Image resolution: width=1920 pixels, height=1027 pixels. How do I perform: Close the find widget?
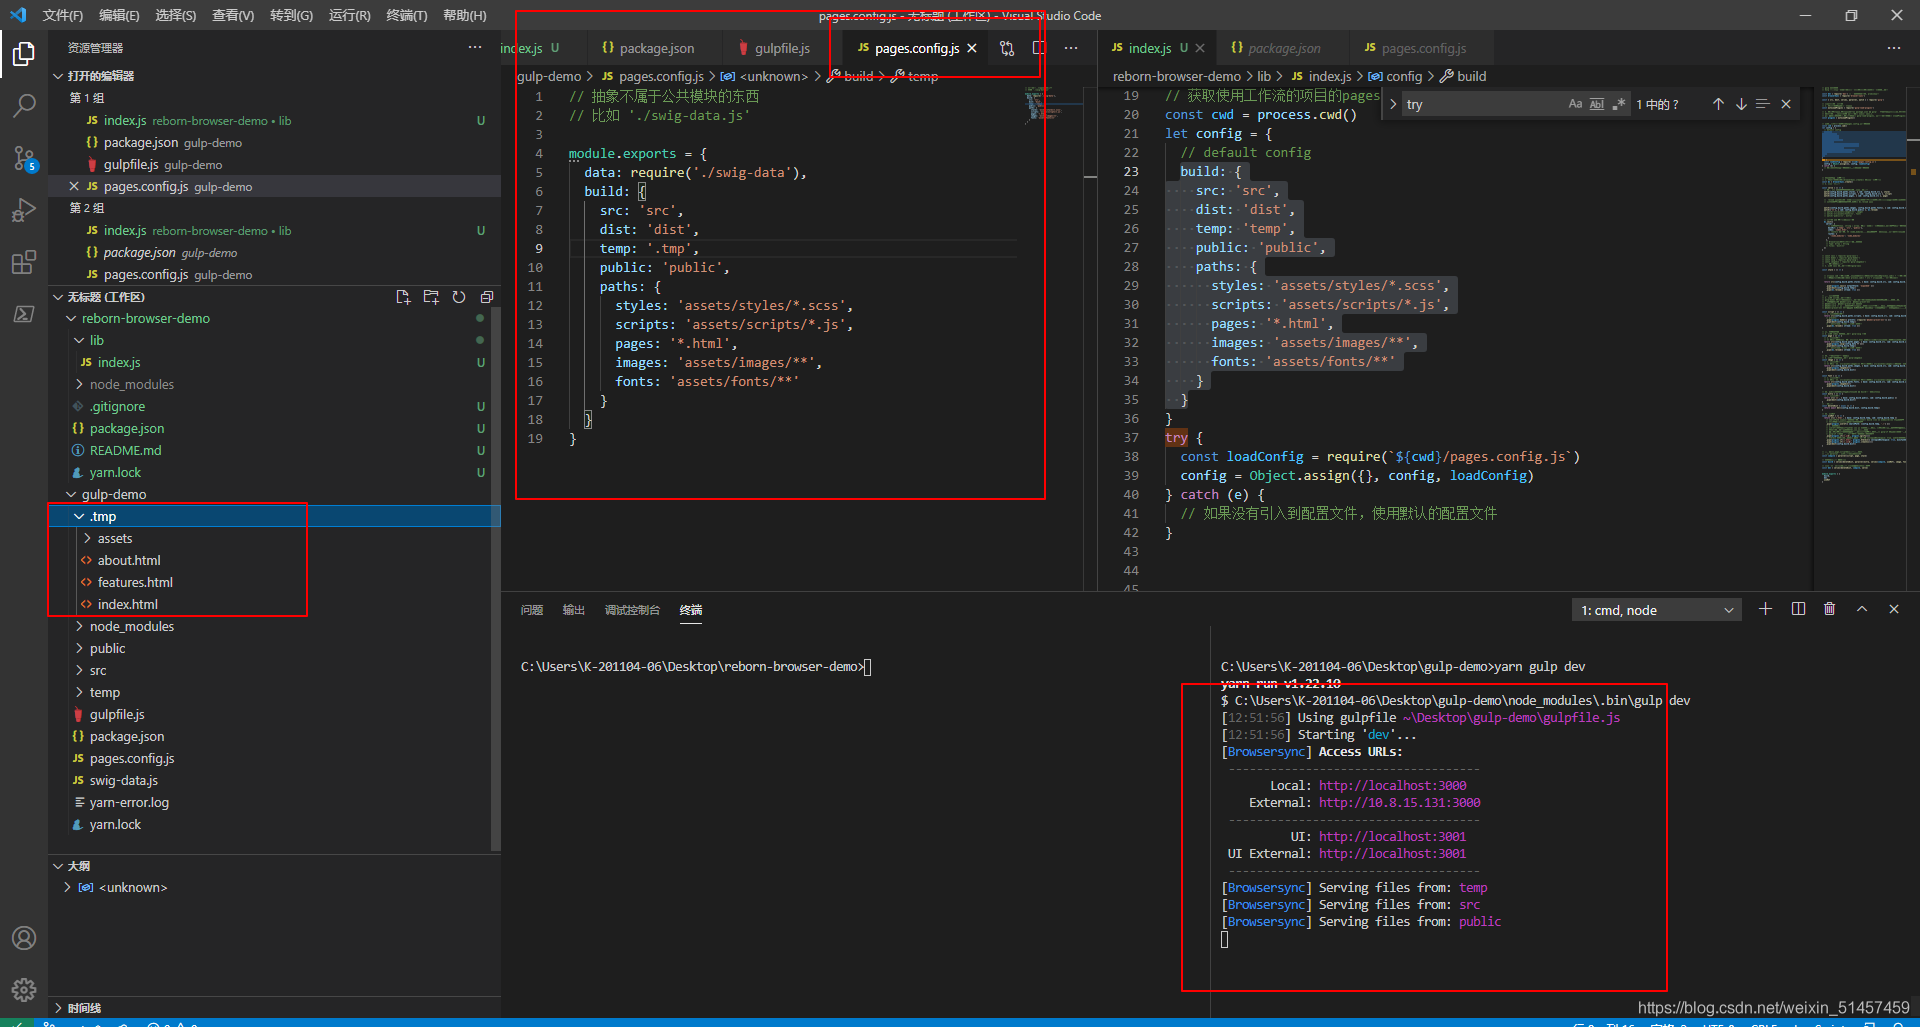click(1786, 104)
